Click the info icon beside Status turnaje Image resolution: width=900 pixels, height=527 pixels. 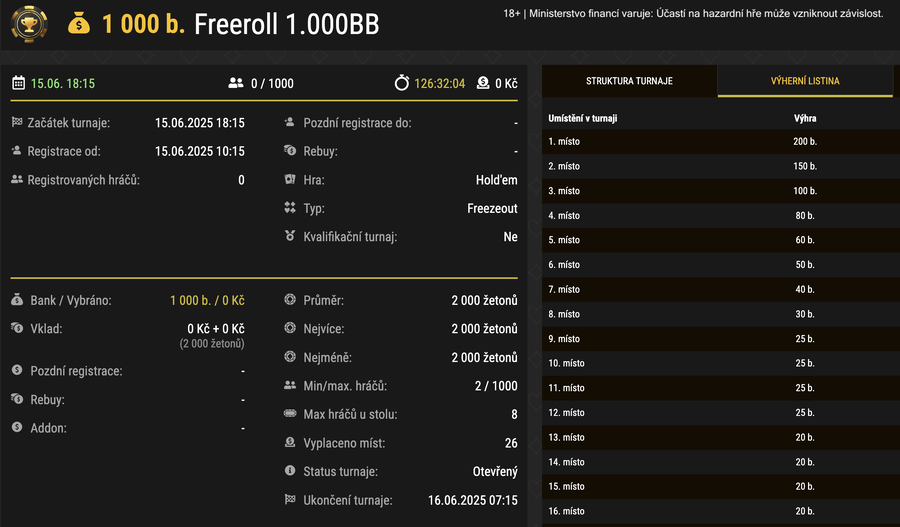pos(290,471)
